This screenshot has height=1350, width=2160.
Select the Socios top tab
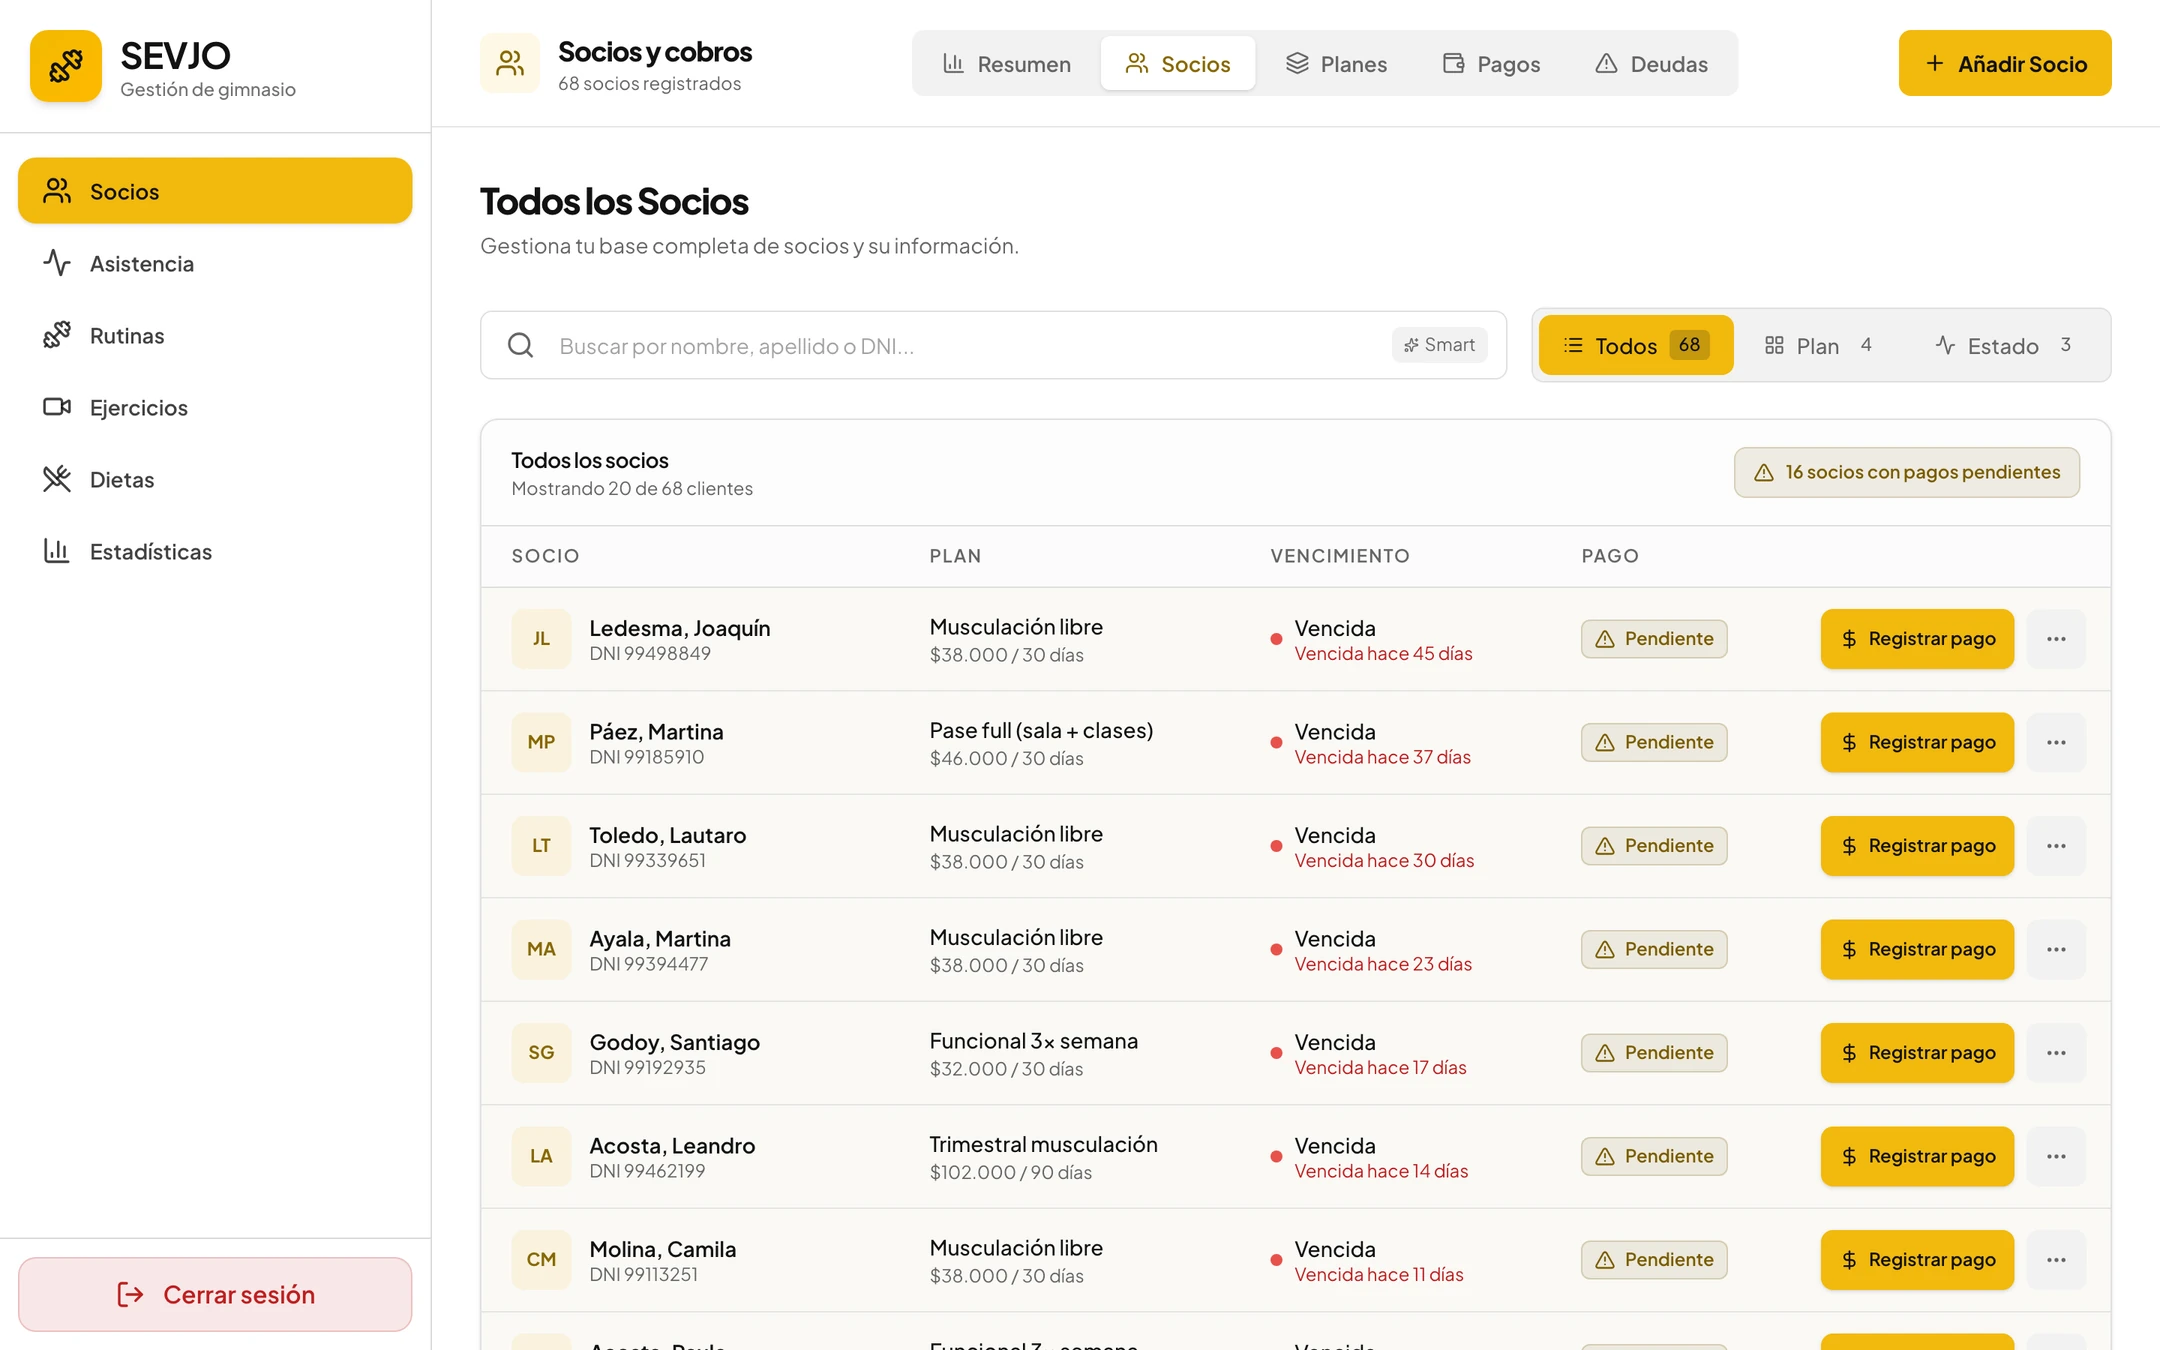[1178, 63]
